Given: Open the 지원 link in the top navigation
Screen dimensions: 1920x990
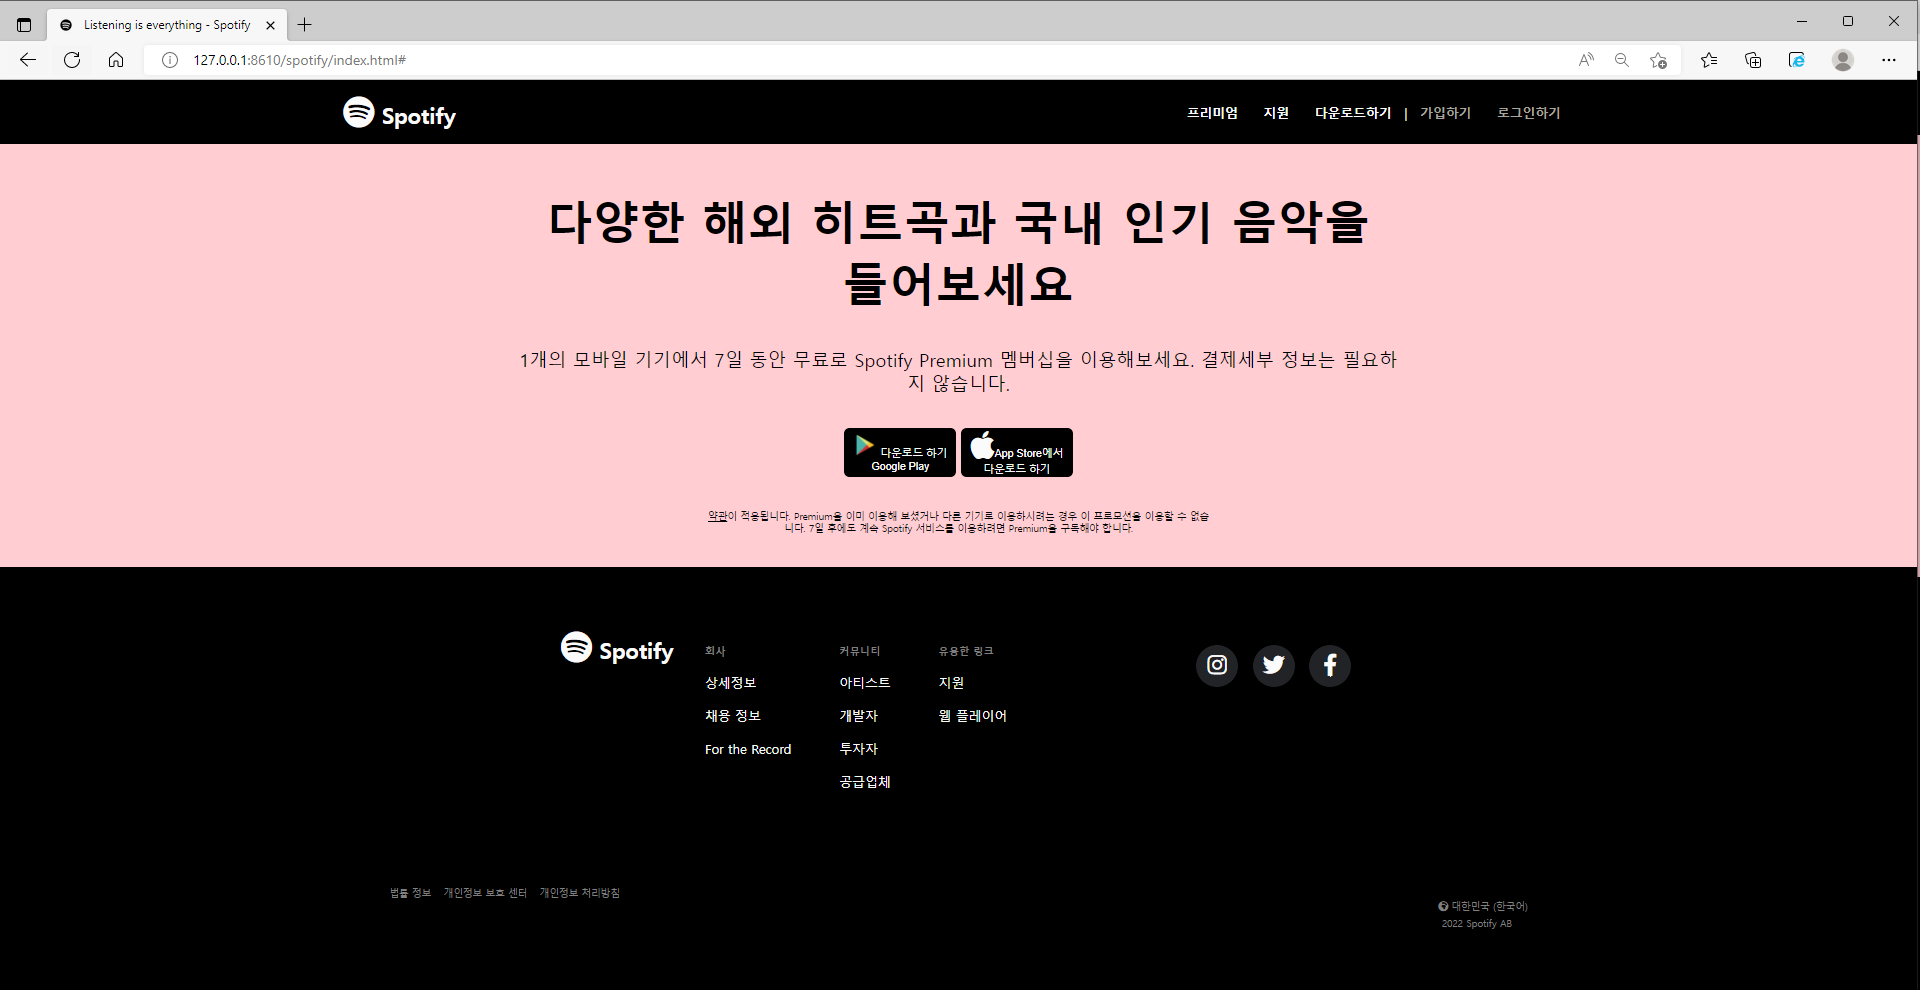Looking at the screenshot, I should pyautogui.click(x=1276, y=113).
